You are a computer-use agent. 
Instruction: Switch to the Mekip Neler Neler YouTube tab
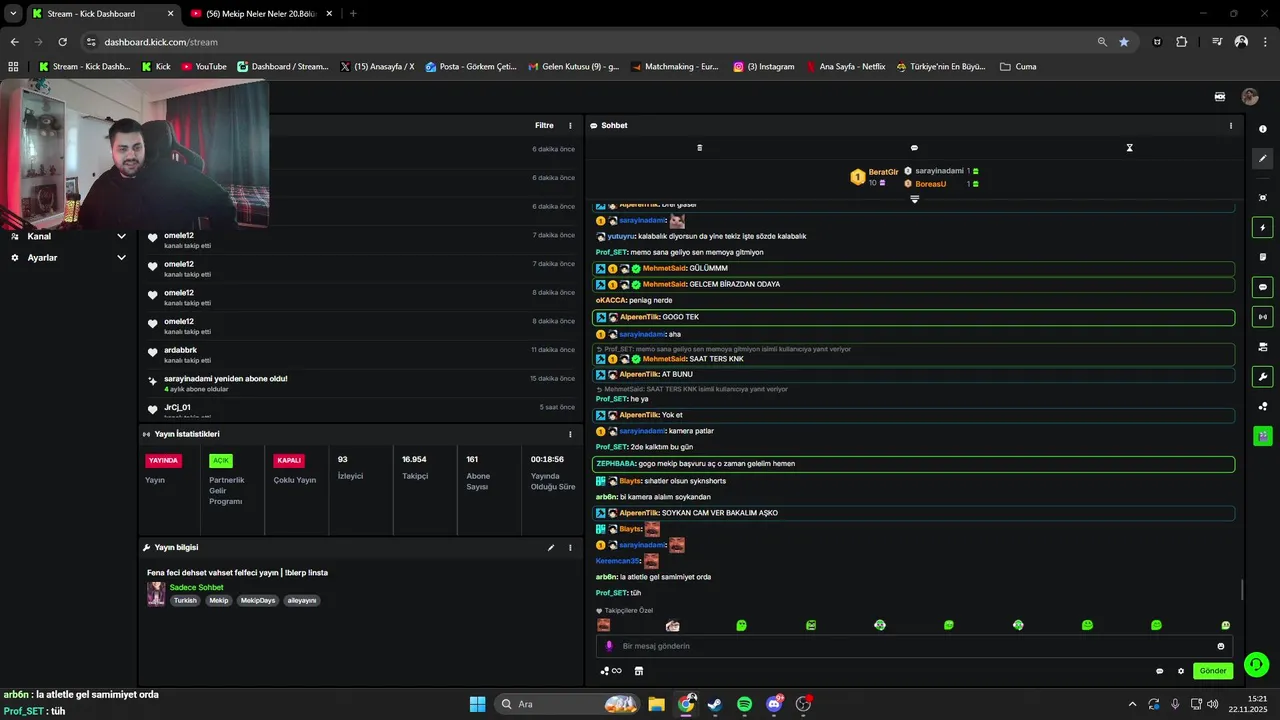click(x=261, y=14)
